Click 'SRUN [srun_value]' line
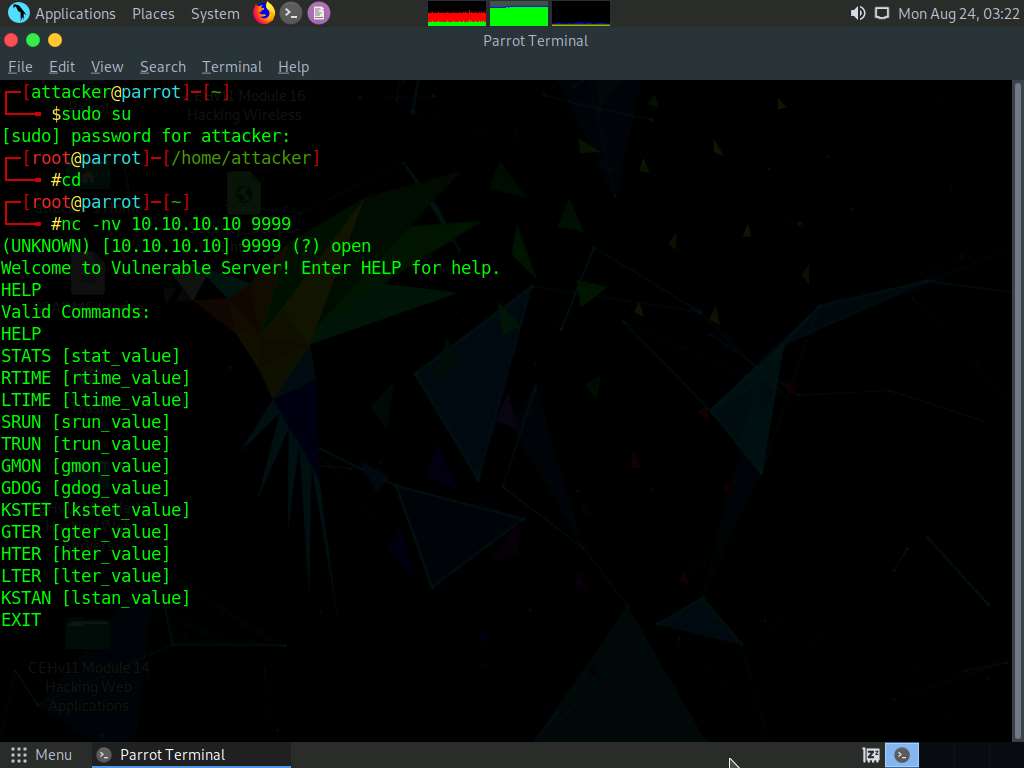The height and width of the screenshot is (768, 1024). click(x=86, y=422)
